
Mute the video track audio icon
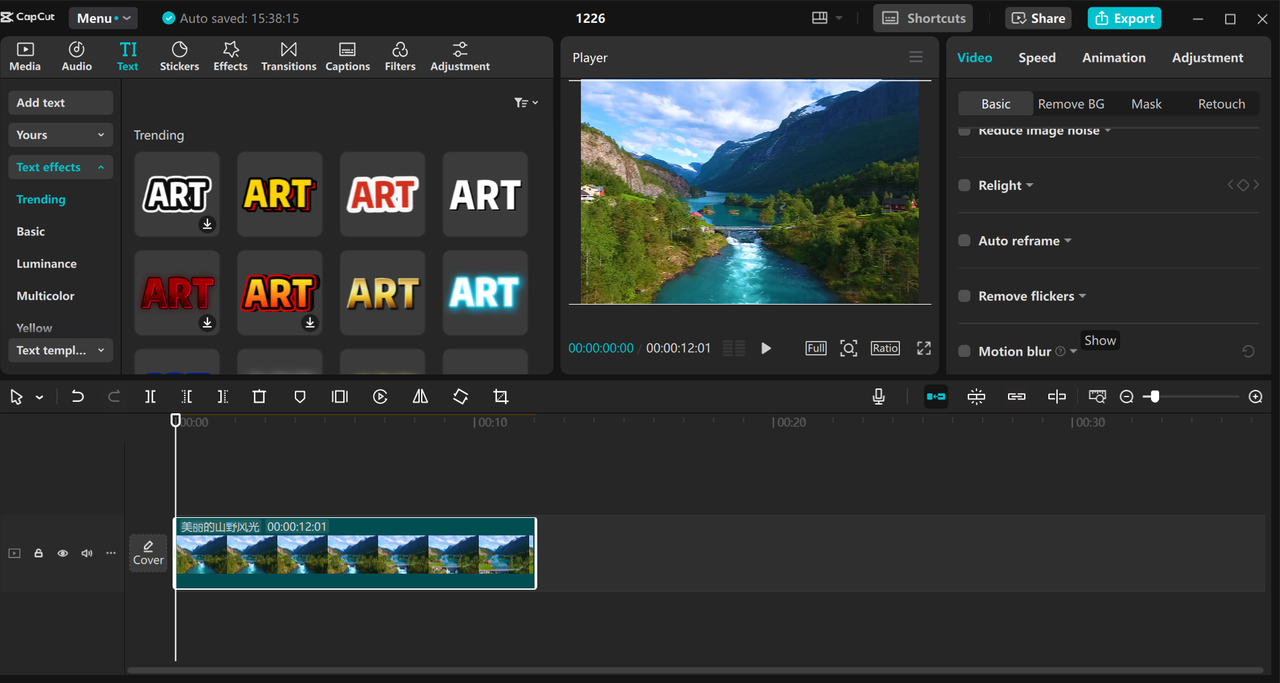[x=86, y=553]
